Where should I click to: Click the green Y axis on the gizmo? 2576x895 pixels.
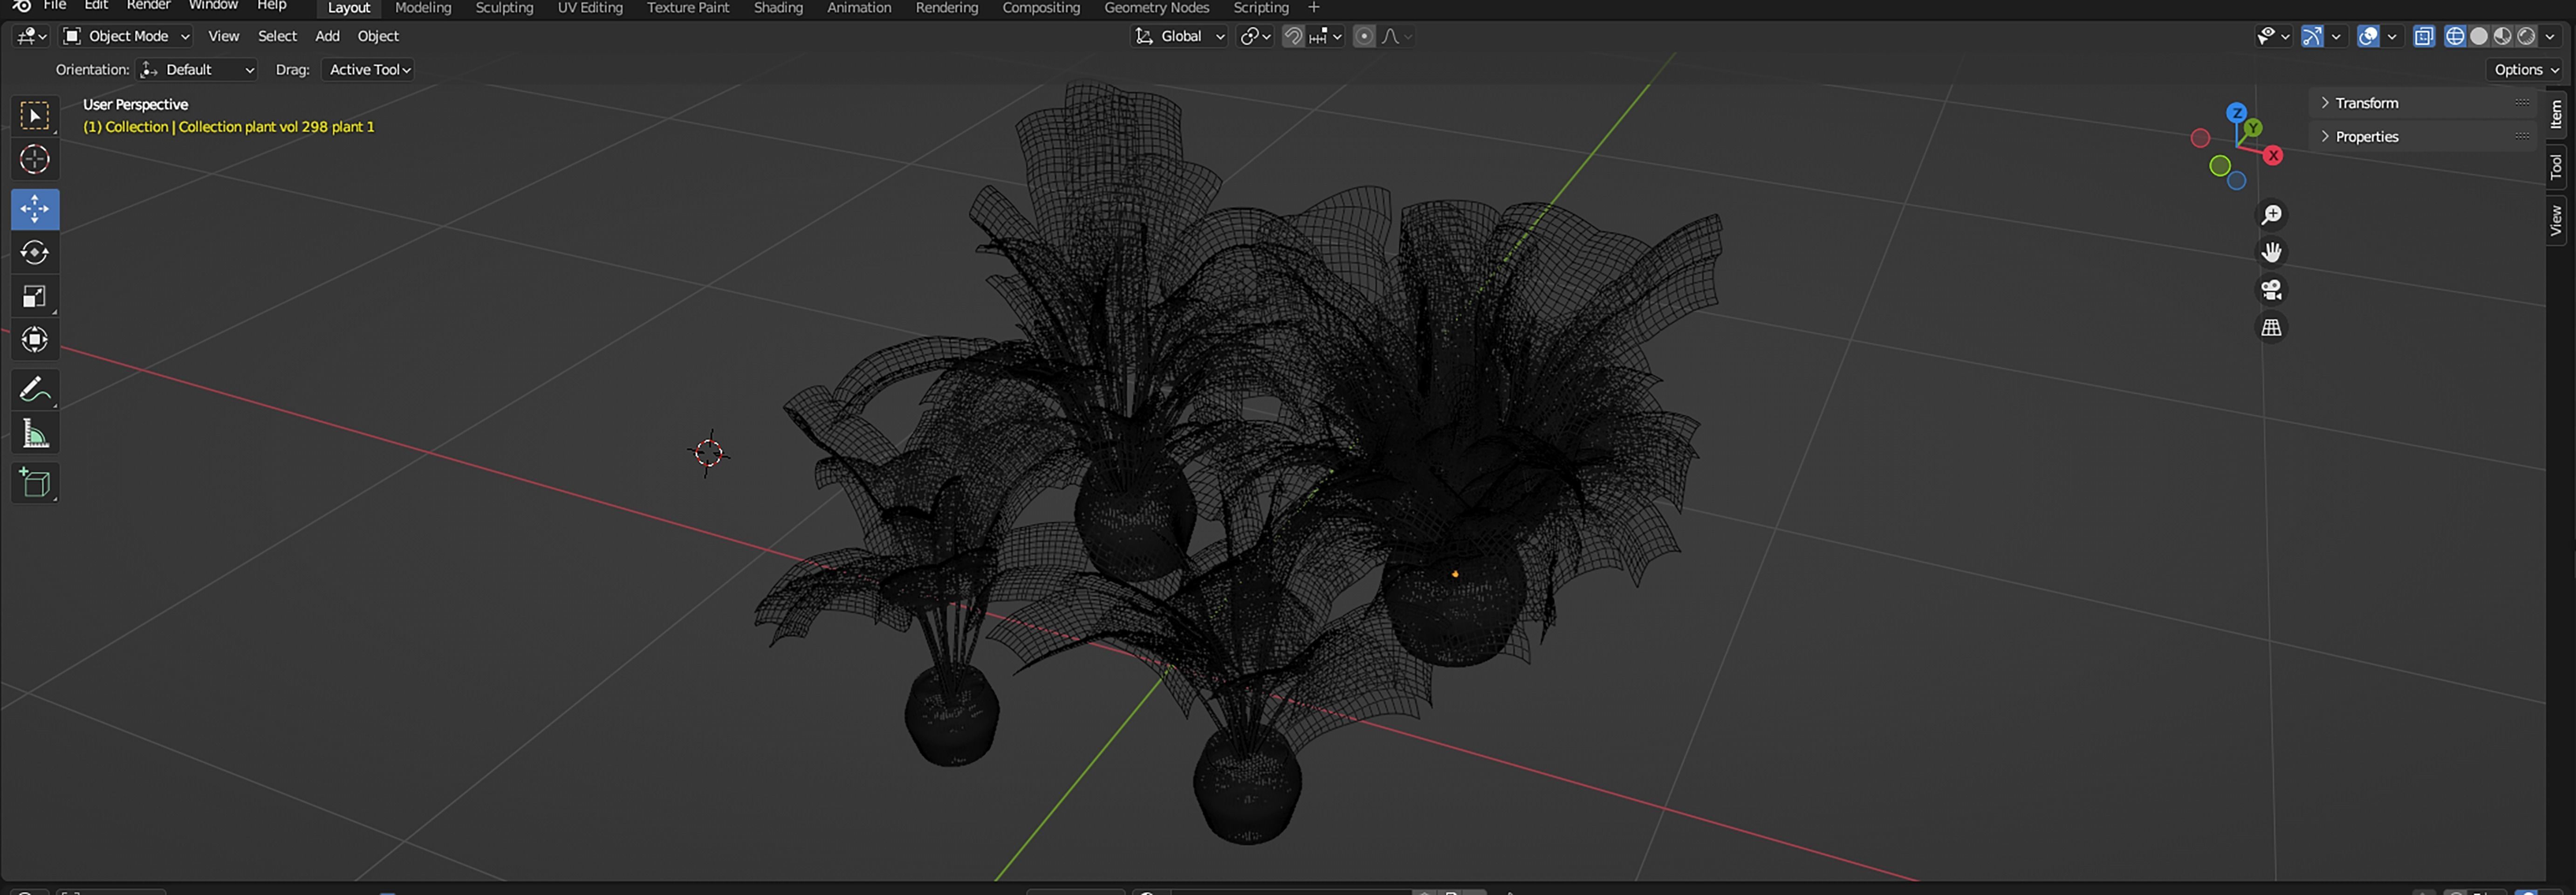[x=2252, y=128]
